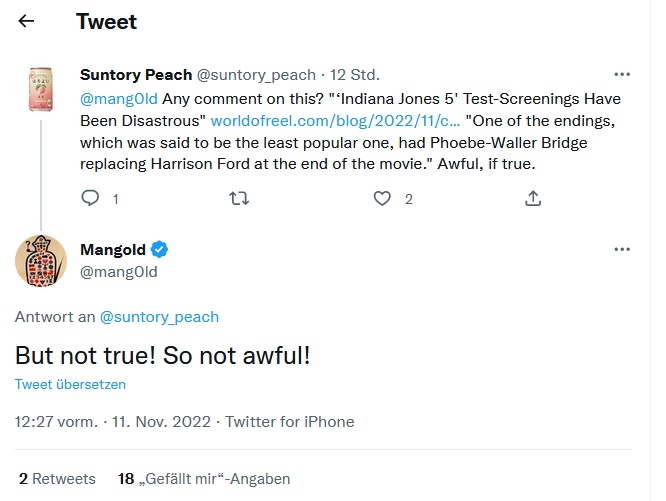
Task: Open the three-dot menu on Suntory Peach tweet
Action: 622,75
